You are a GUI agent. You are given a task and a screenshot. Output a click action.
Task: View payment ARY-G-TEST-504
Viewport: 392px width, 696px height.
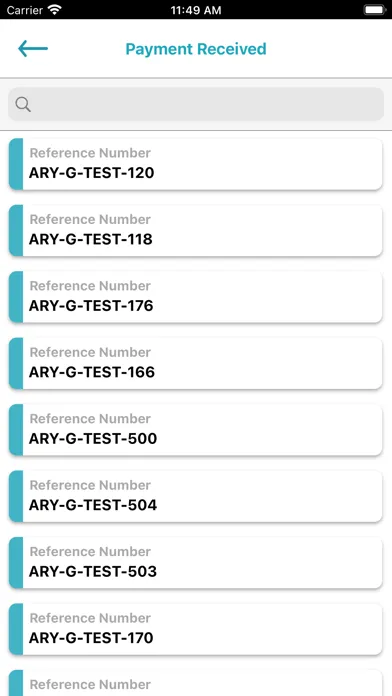tap(195, 496)
